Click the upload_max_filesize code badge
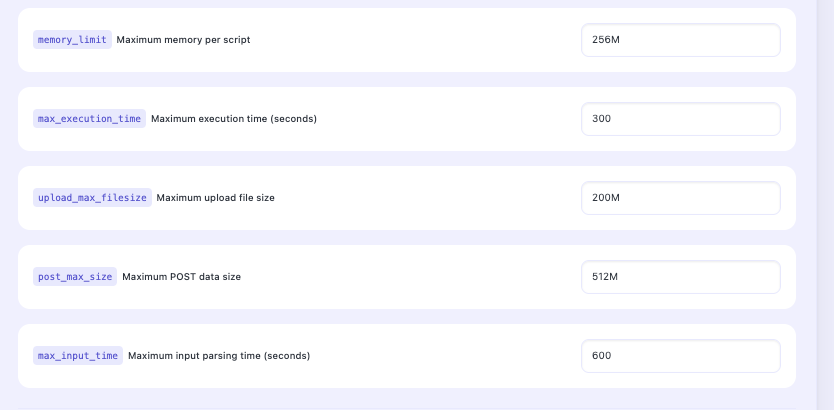This screenshot has width=834, height=410. click(92, 198)
